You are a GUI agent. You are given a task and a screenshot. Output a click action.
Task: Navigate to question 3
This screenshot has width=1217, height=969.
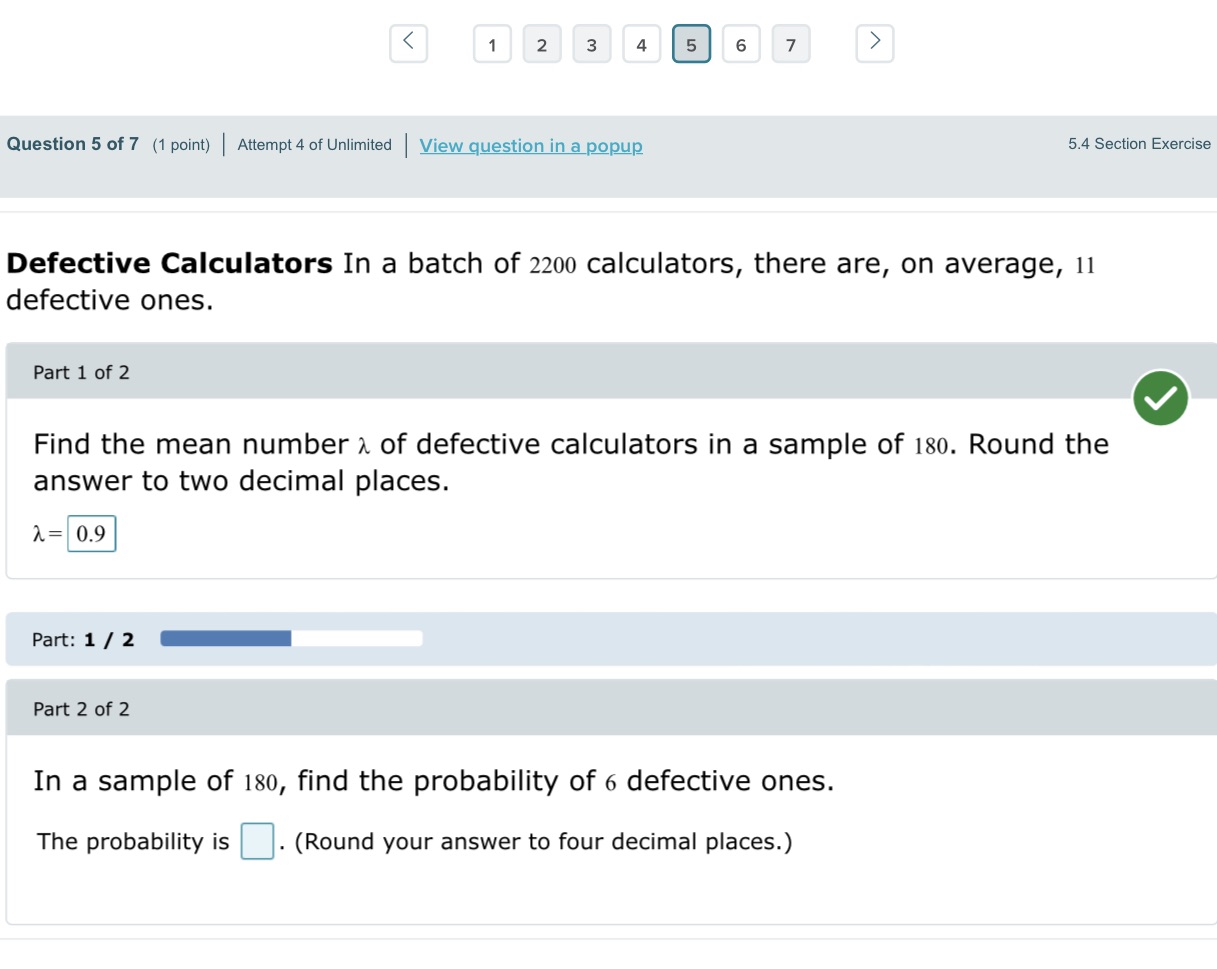(592, 45)
